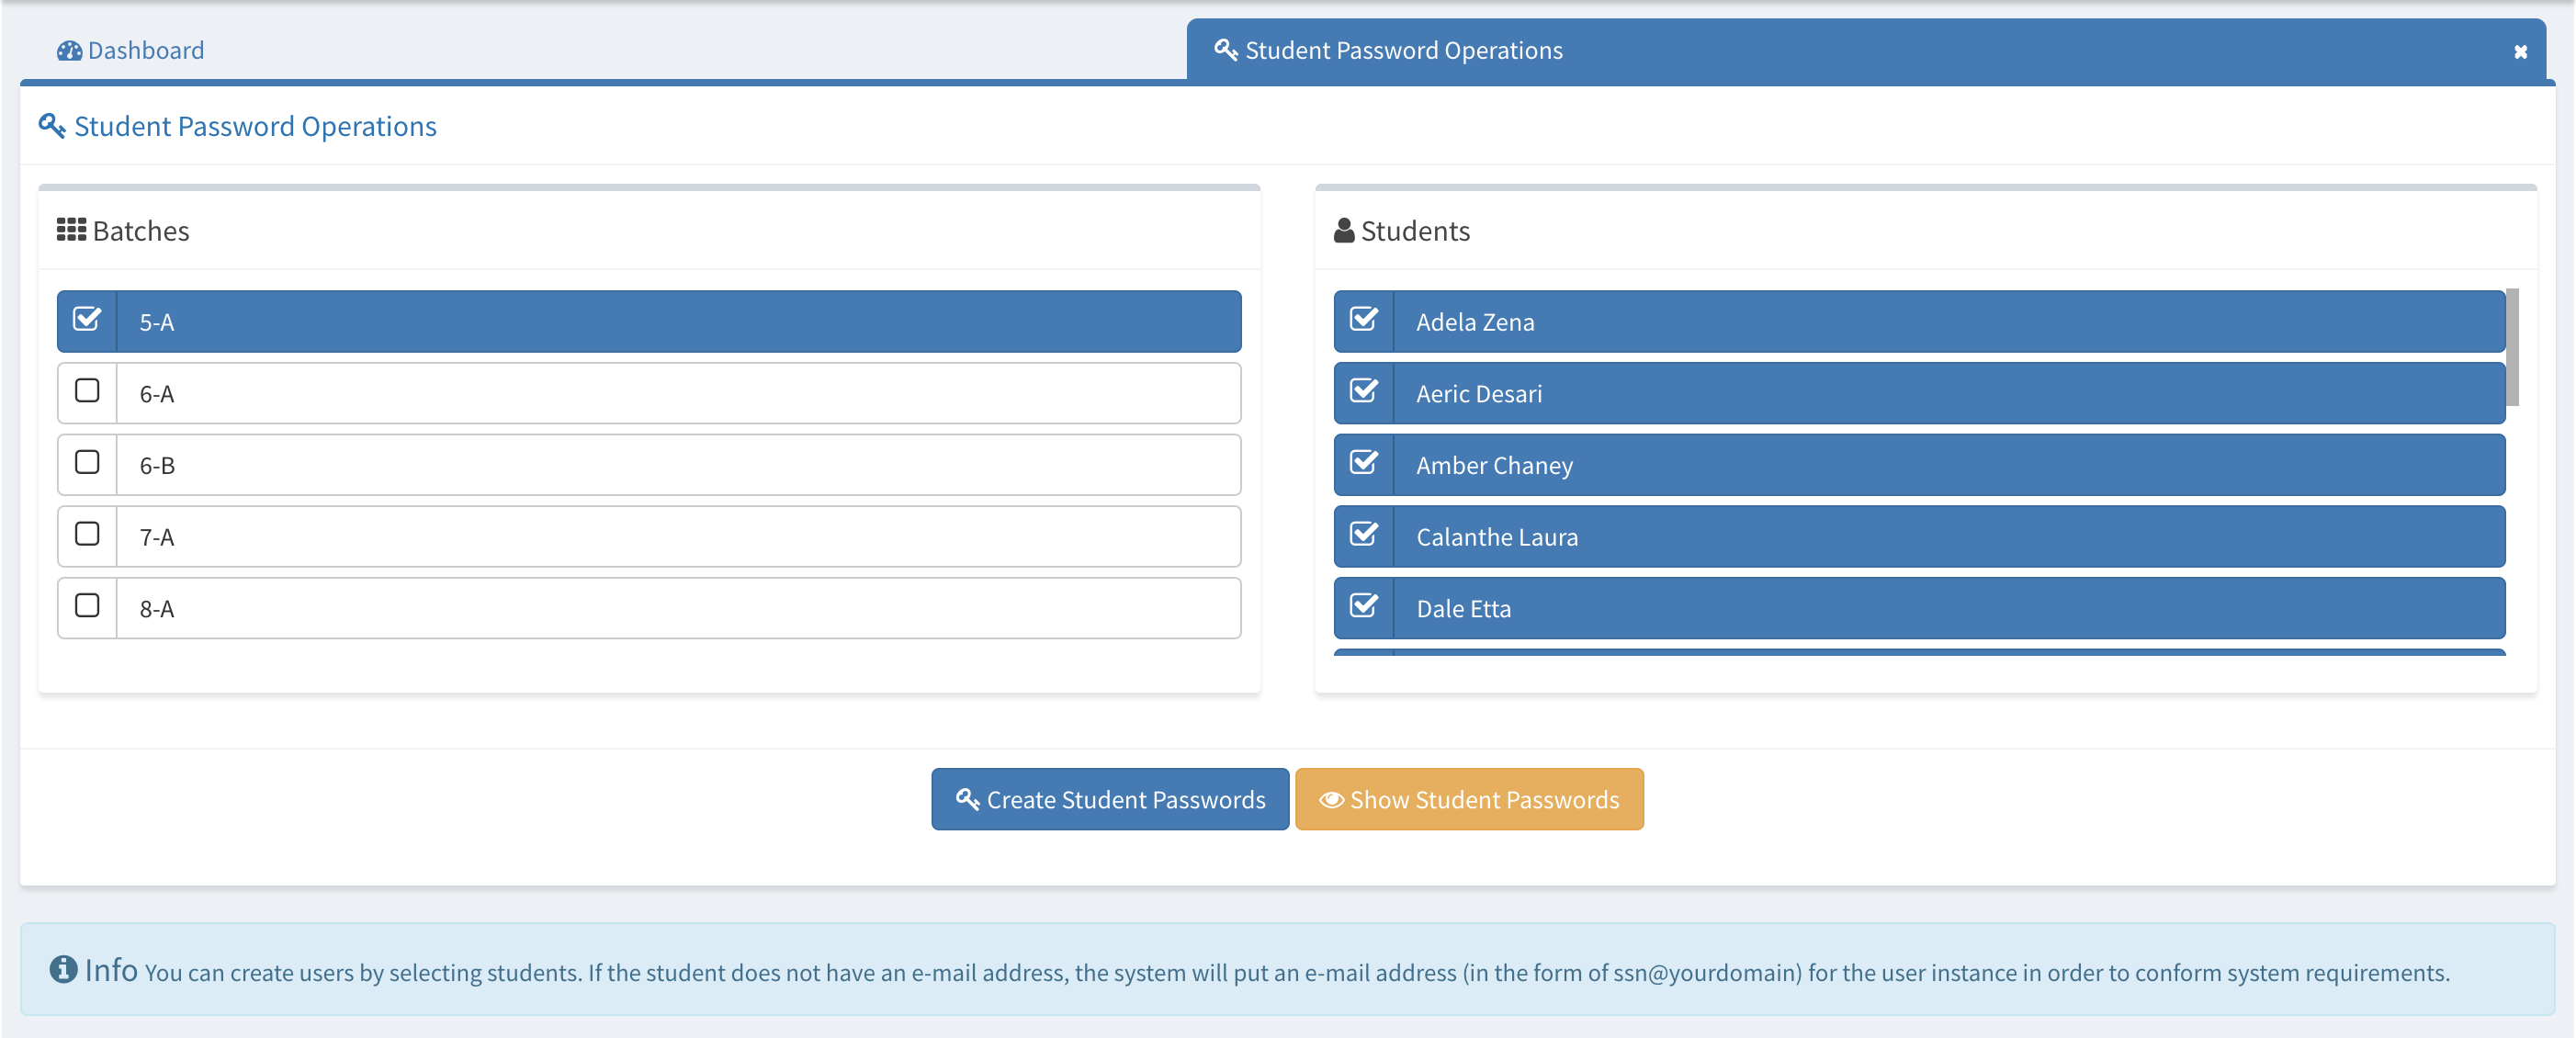Click the key icon on the Create Passwords button
Image resolution: width=2576 pixels, height=1038 pixels.
point(966,799)
